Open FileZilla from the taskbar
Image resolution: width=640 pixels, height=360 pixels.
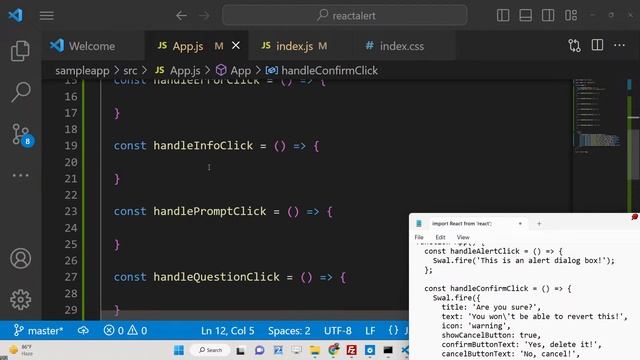[351, 350]
